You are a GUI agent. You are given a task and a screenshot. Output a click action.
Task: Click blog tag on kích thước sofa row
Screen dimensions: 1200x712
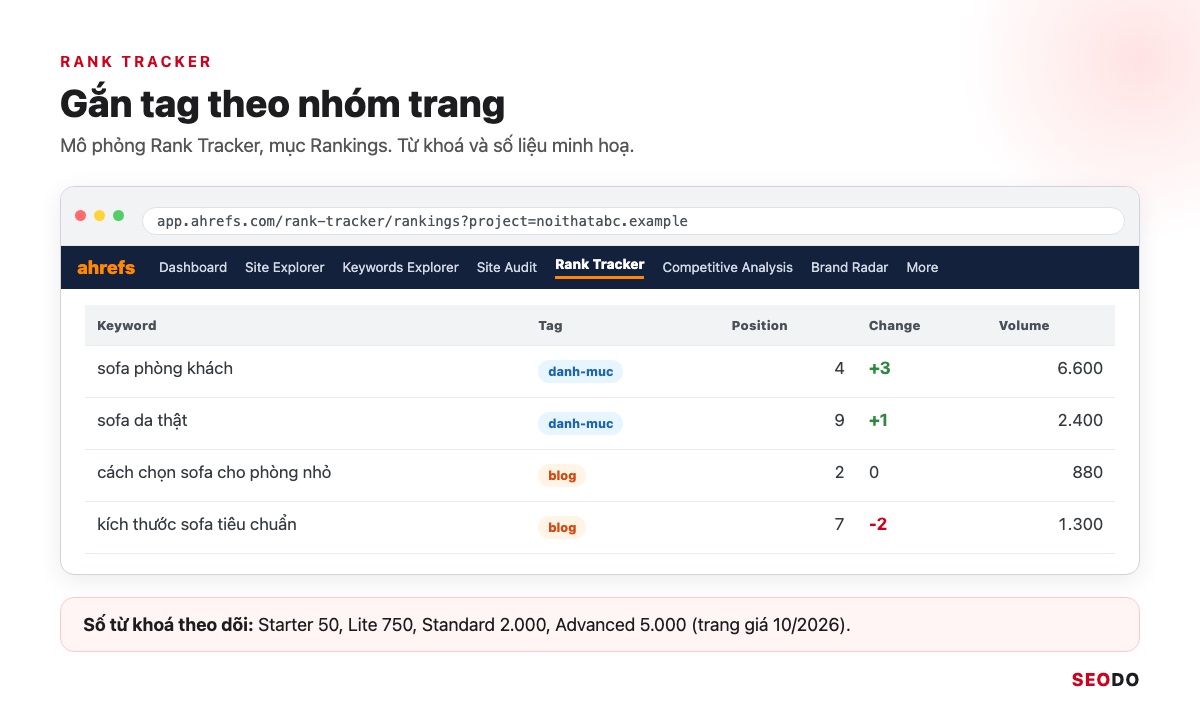point(562,527)
